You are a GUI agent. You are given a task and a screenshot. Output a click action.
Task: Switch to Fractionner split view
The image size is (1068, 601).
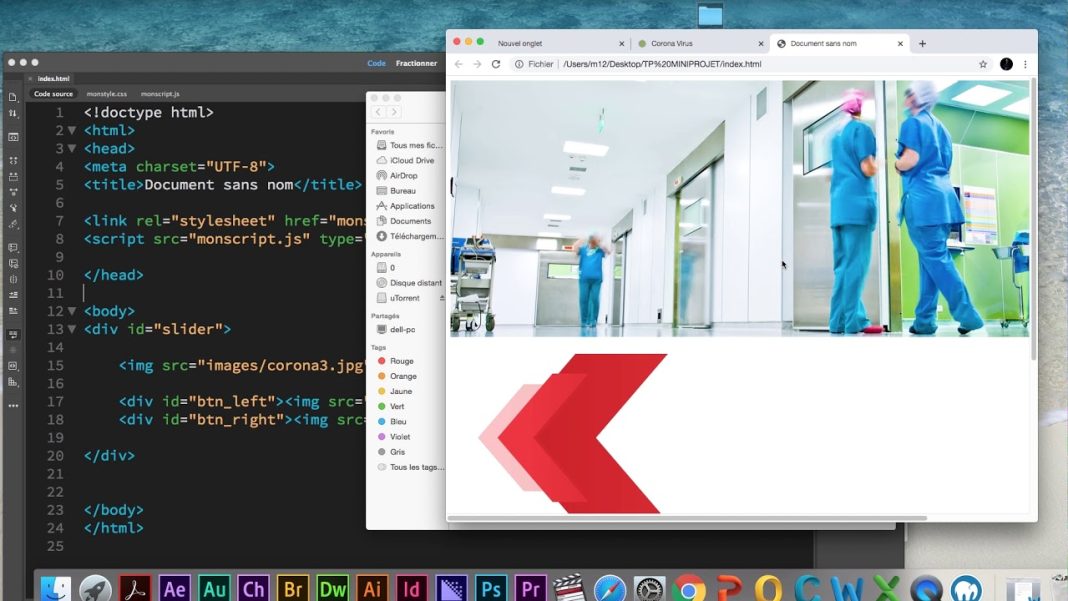(416, 63)
